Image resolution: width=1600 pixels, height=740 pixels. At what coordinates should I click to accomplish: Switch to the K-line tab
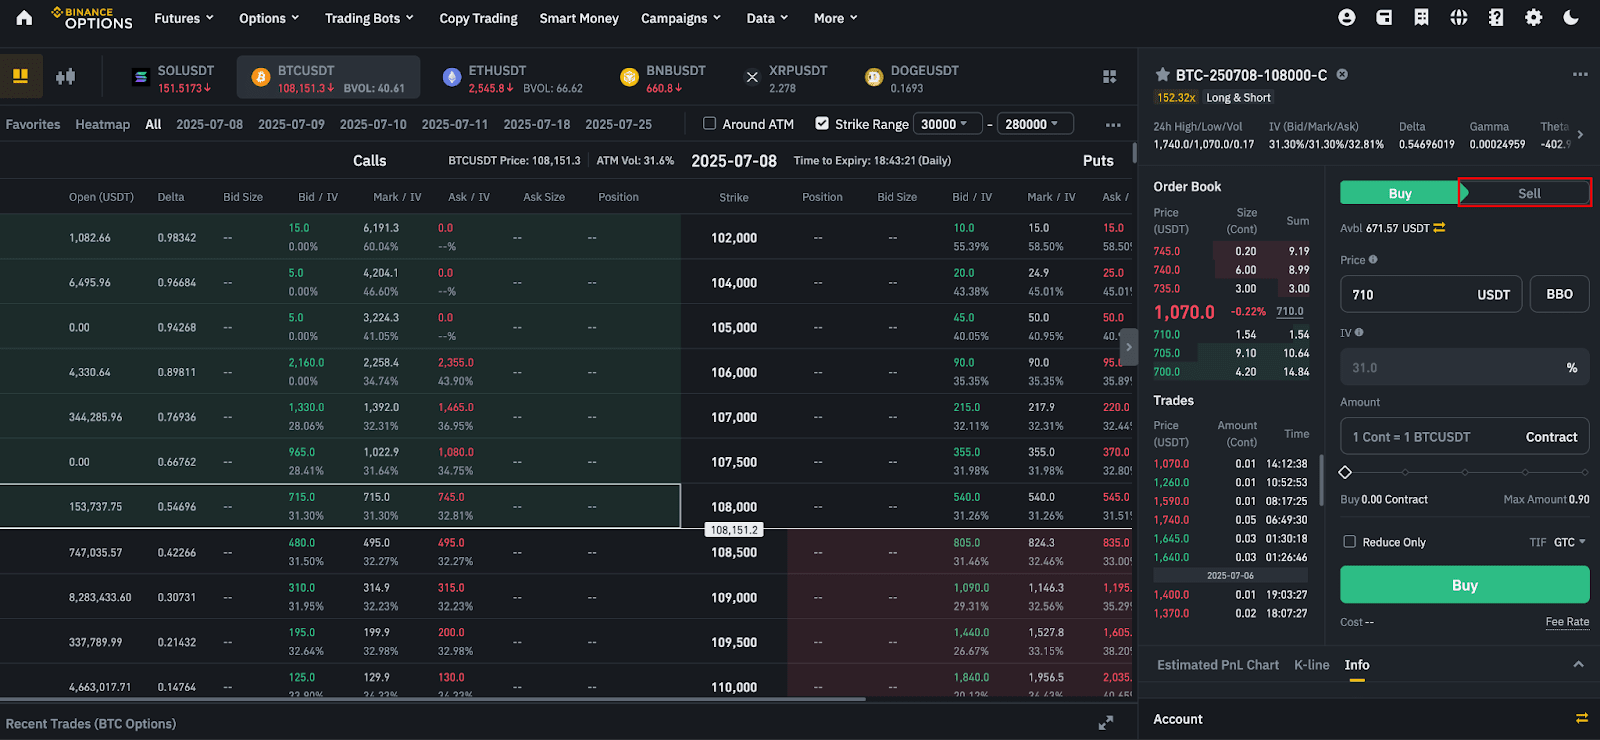[x=1311, y=665]
